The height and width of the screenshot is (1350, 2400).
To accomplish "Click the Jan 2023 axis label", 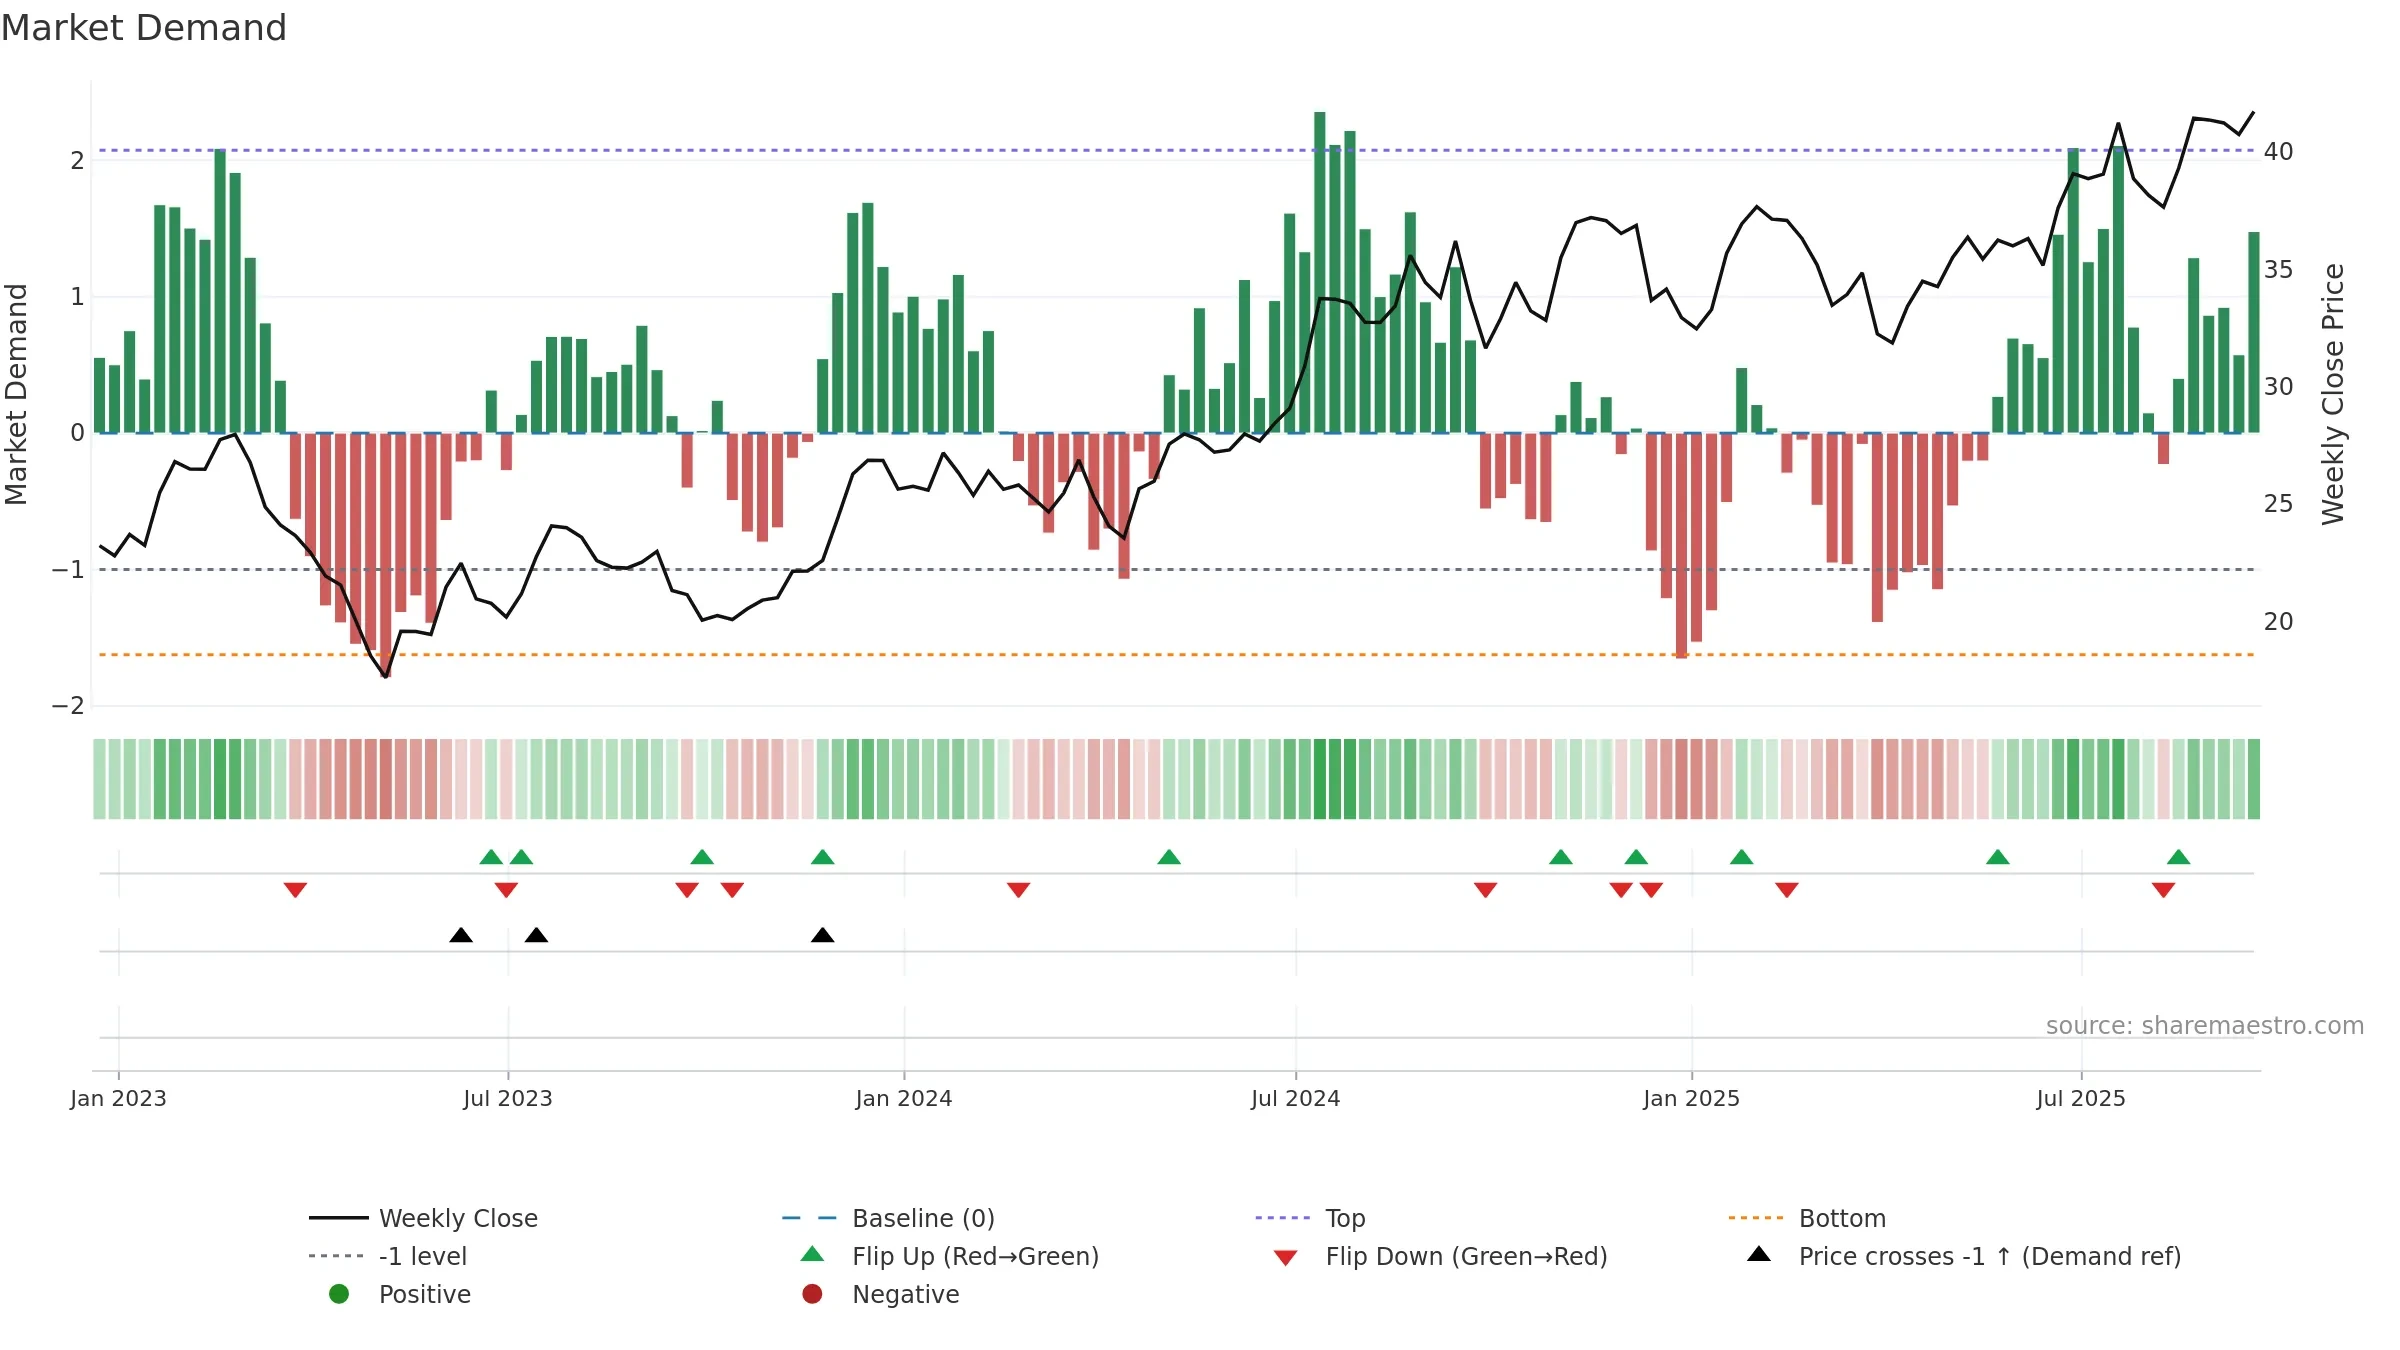I will [118, 1098].
